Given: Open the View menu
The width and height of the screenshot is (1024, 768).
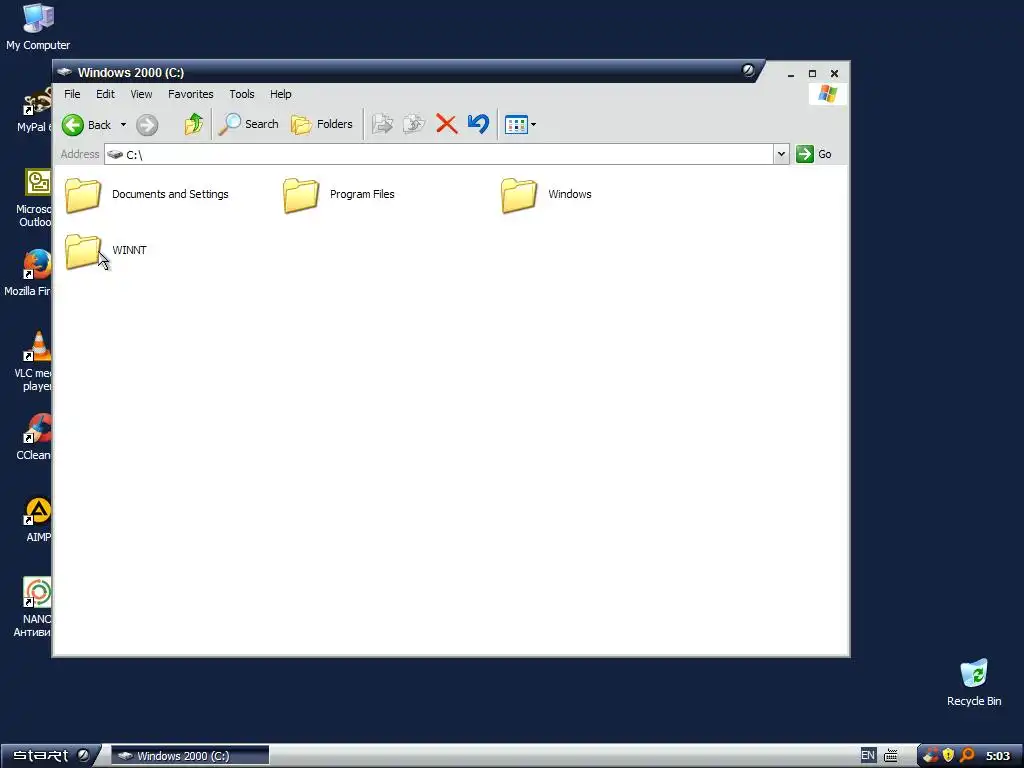Looking at the screenshot, I should click(x=141, y=94).
